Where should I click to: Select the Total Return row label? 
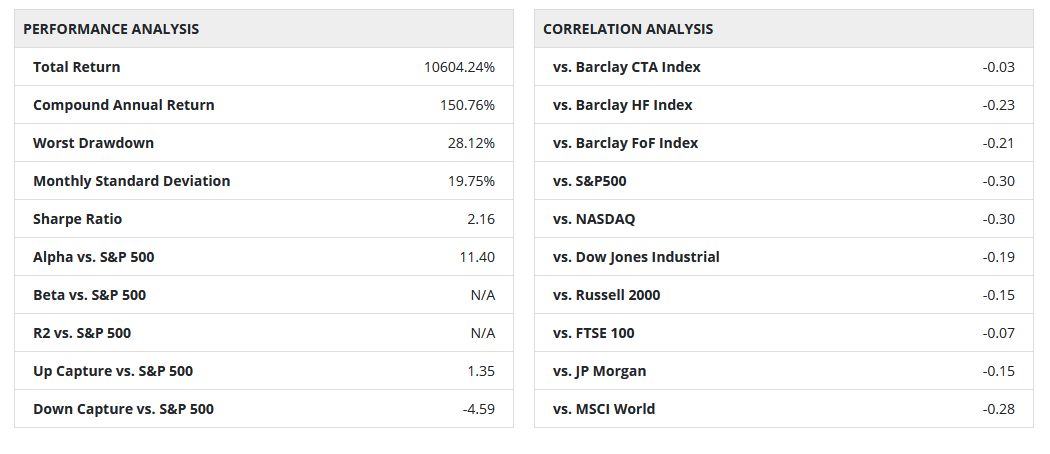point(77,67)
